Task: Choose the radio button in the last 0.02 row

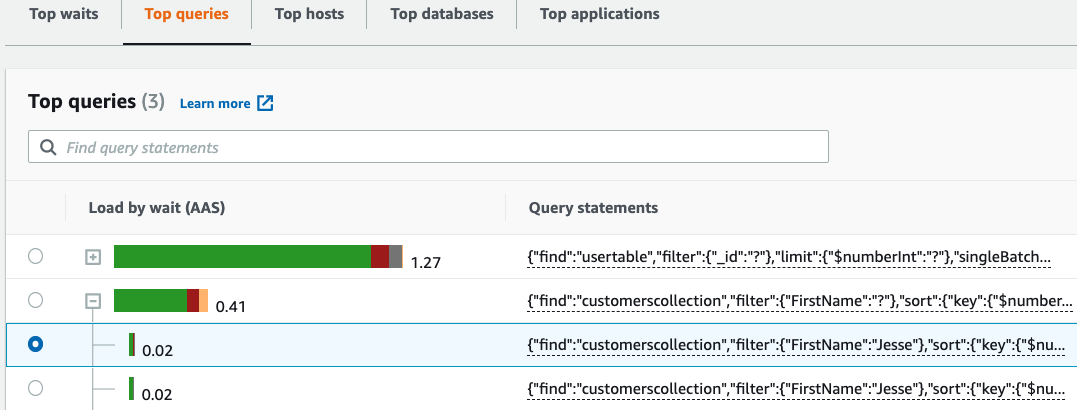Action: 36,388
